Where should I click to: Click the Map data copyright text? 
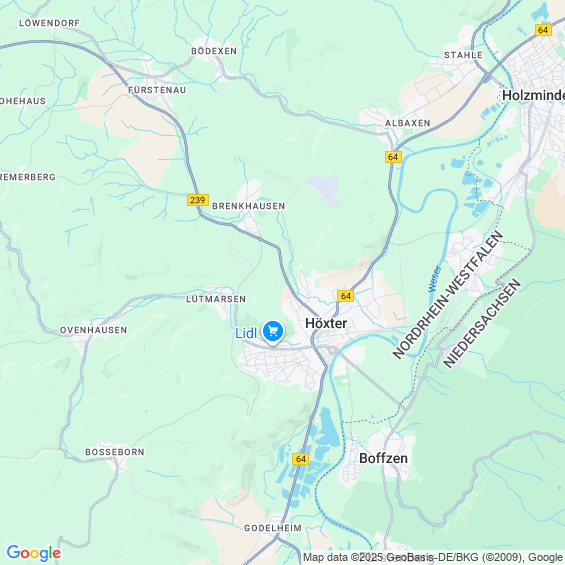433,557
